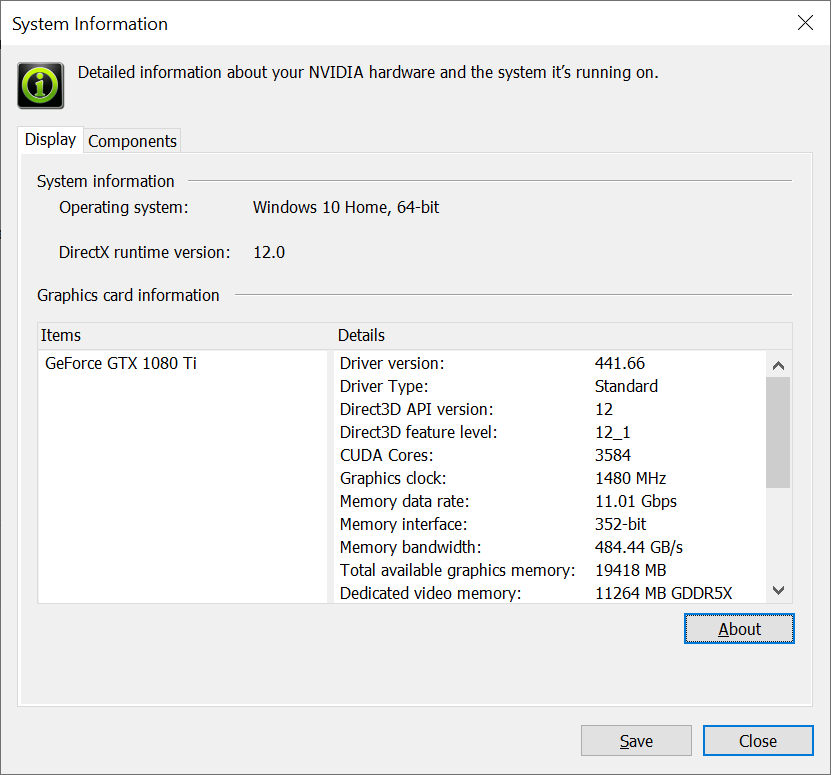Click the Dedicated video memory label
The height and width of the screenshot is (775, 840).
click(430, 593)
